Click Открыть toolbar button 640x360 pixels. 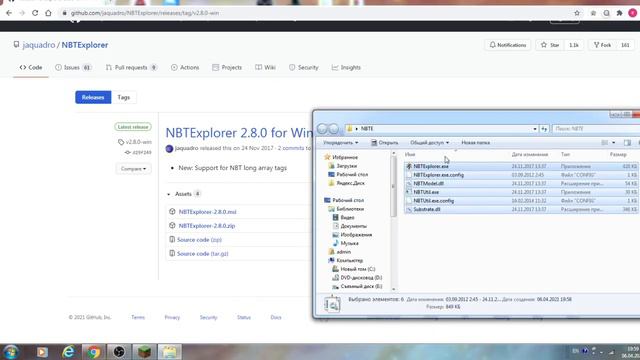pos(384,143)
